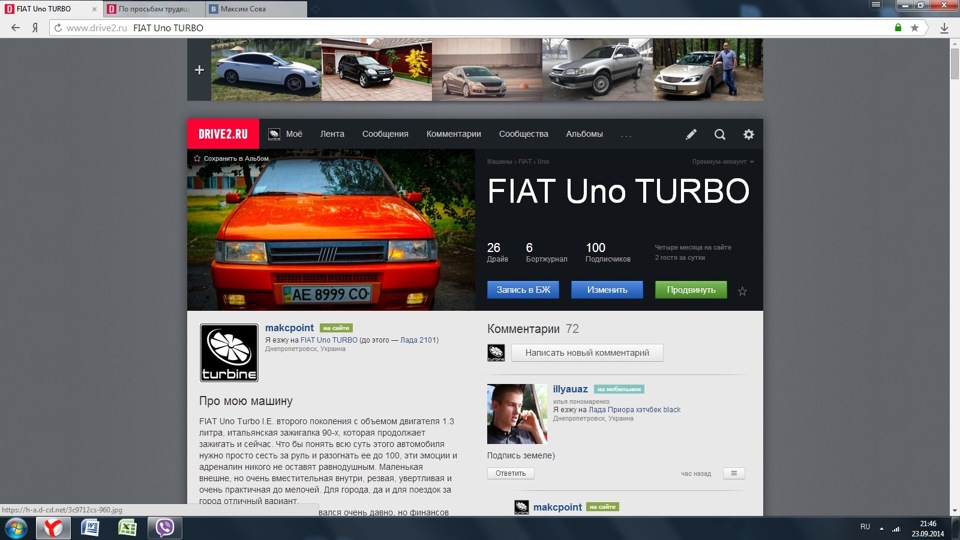Open comment options menu icon for illyauaz

(x=733, y=473)
